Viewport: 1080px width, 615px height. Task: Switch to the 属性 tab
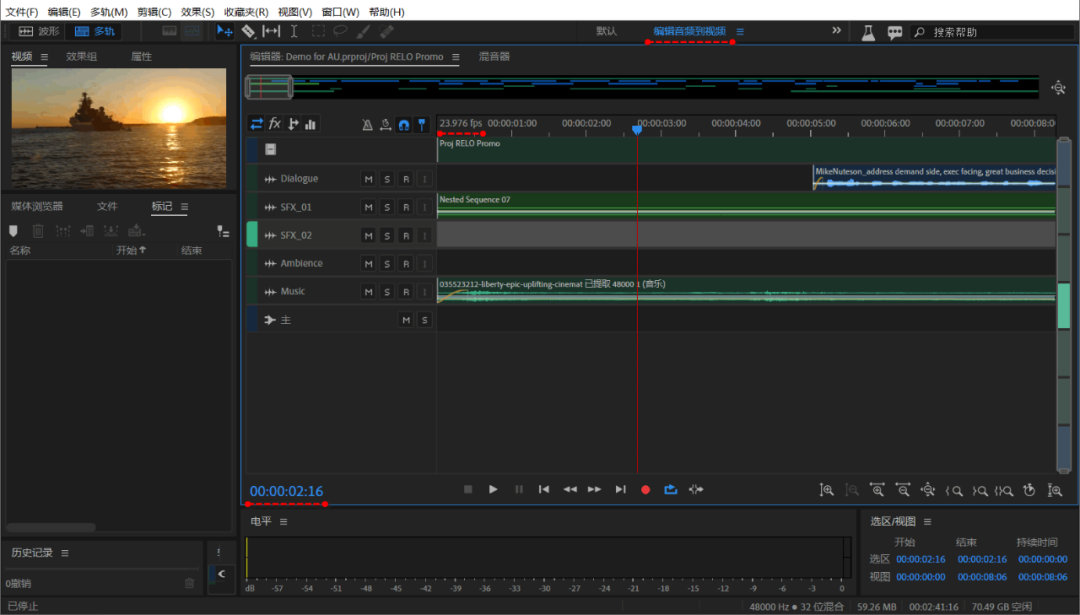pyautogui.click(x=141, y=56)
